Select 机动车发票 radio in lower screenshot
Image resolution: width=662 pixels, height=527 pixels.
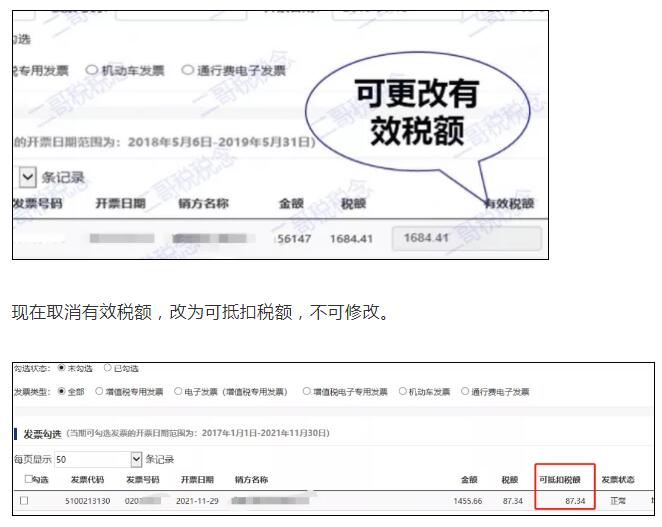point(402,391)
